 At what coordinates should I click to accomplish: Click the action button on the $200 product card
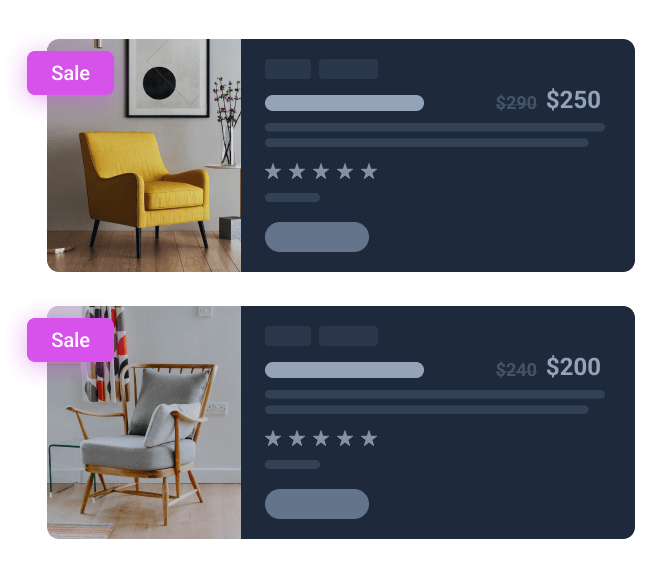[x=317, y=504]
